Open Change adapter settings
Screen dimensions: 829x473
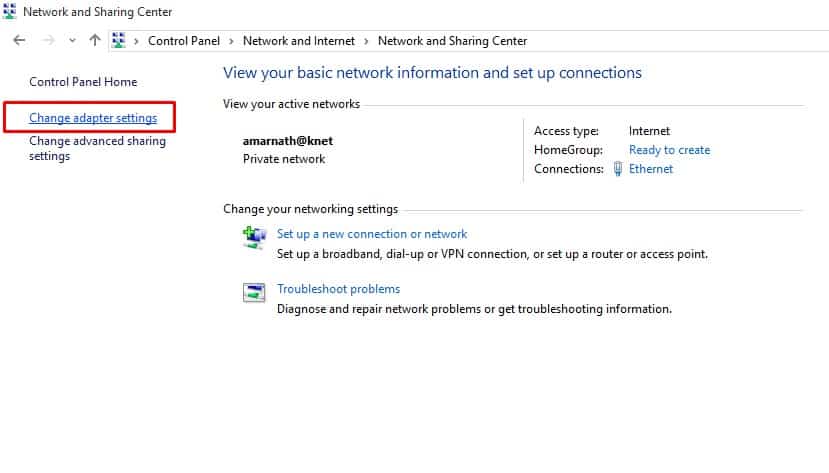93,118
